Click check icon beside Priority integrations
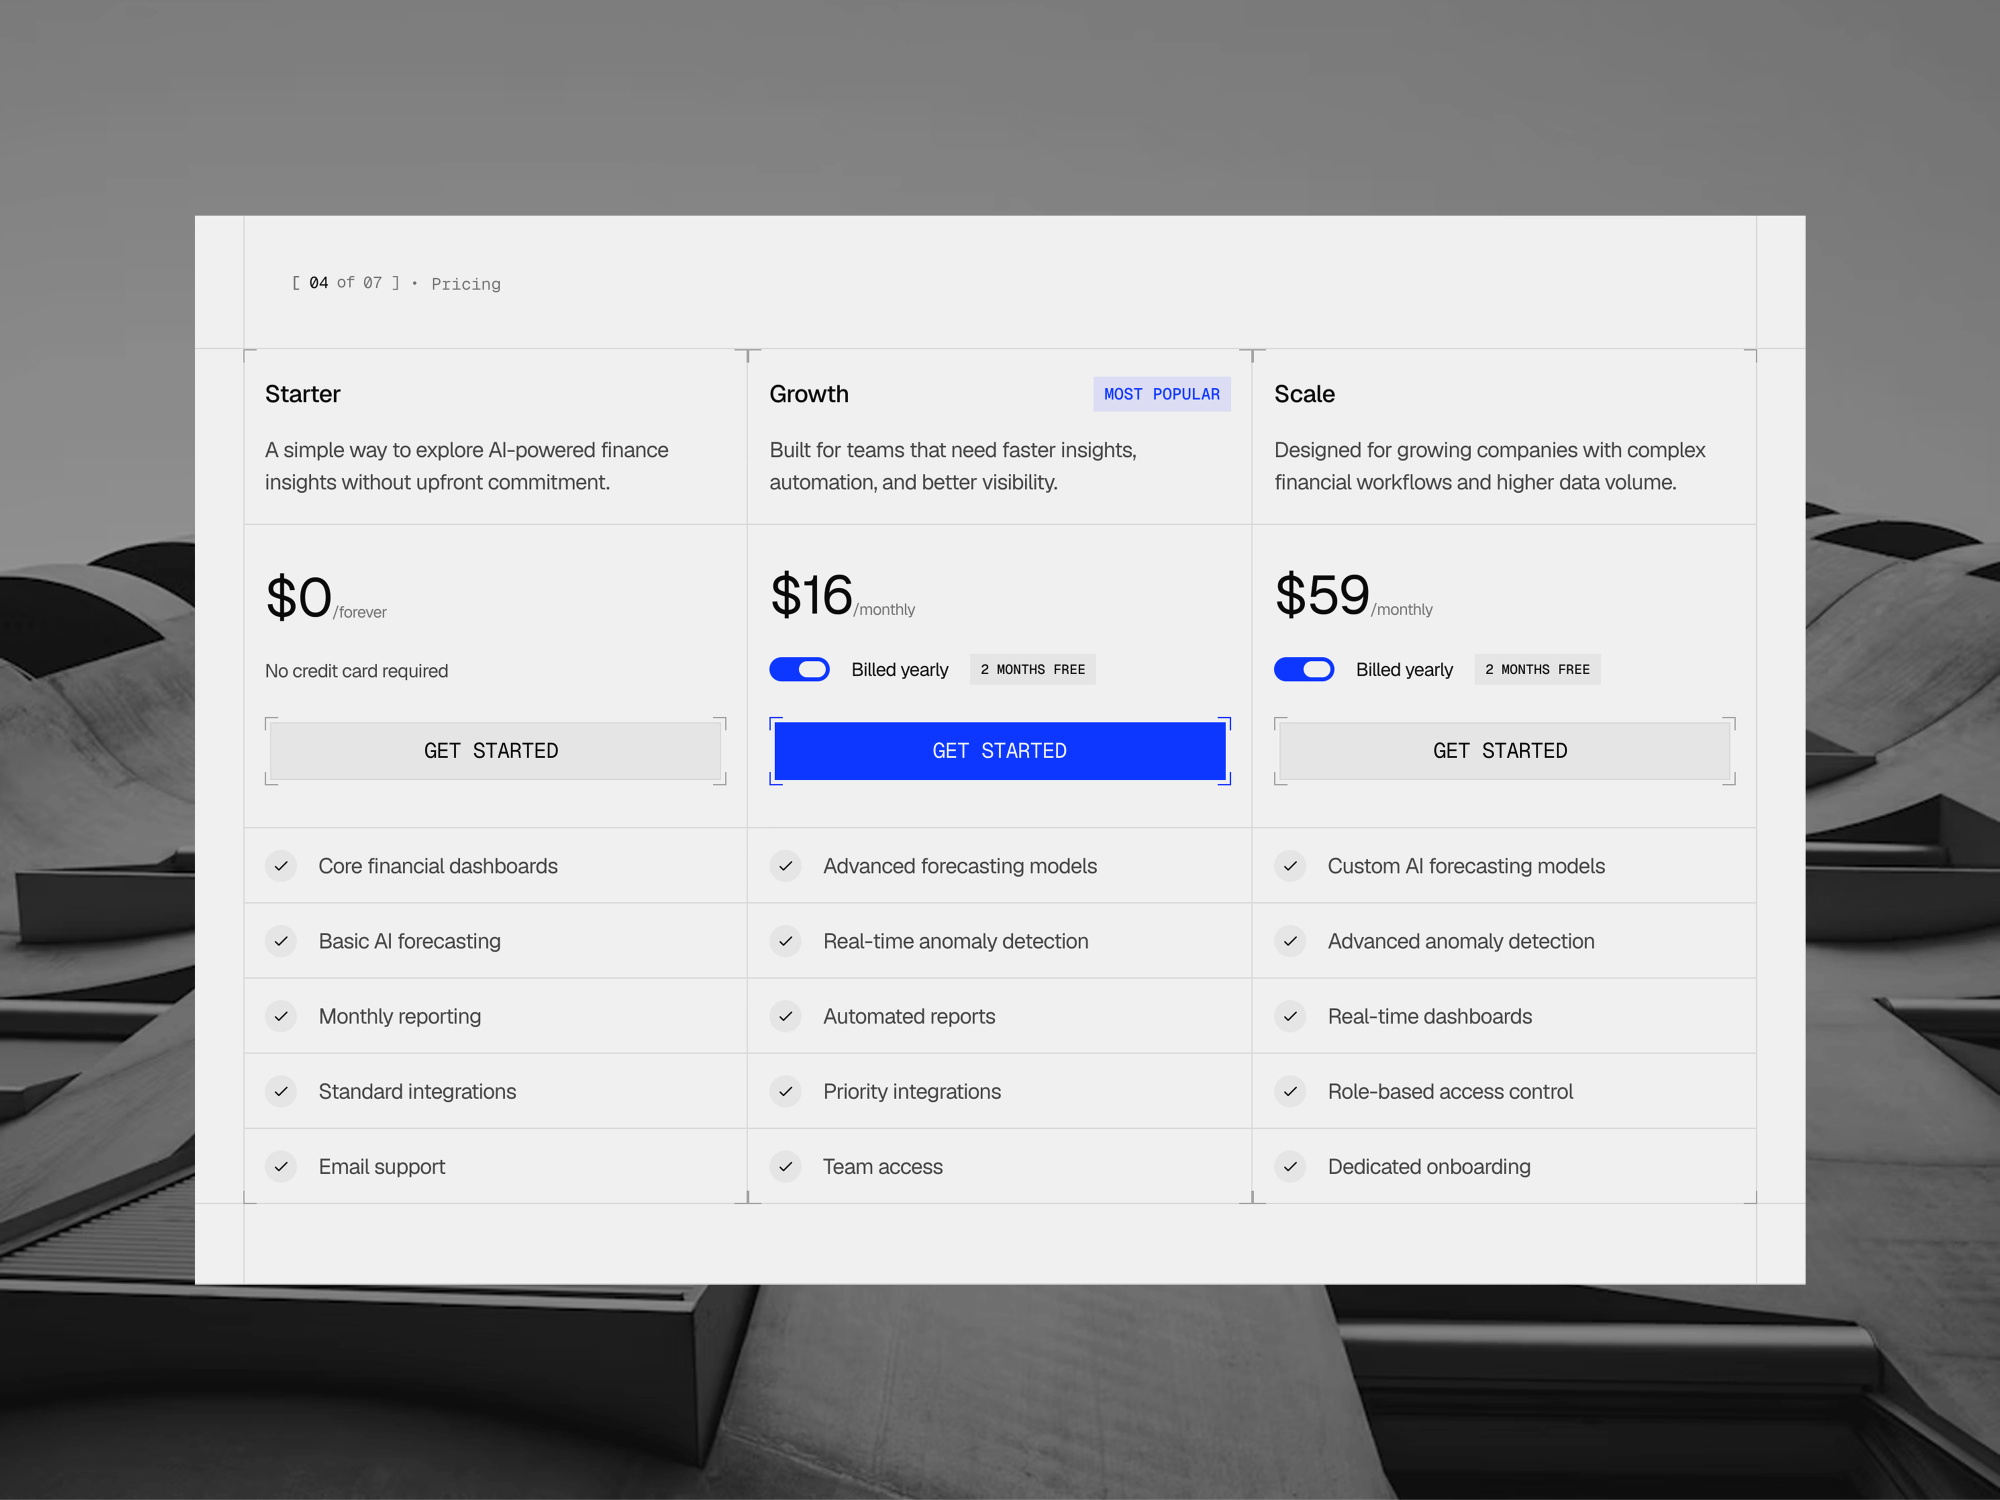 click(786, 1091)
